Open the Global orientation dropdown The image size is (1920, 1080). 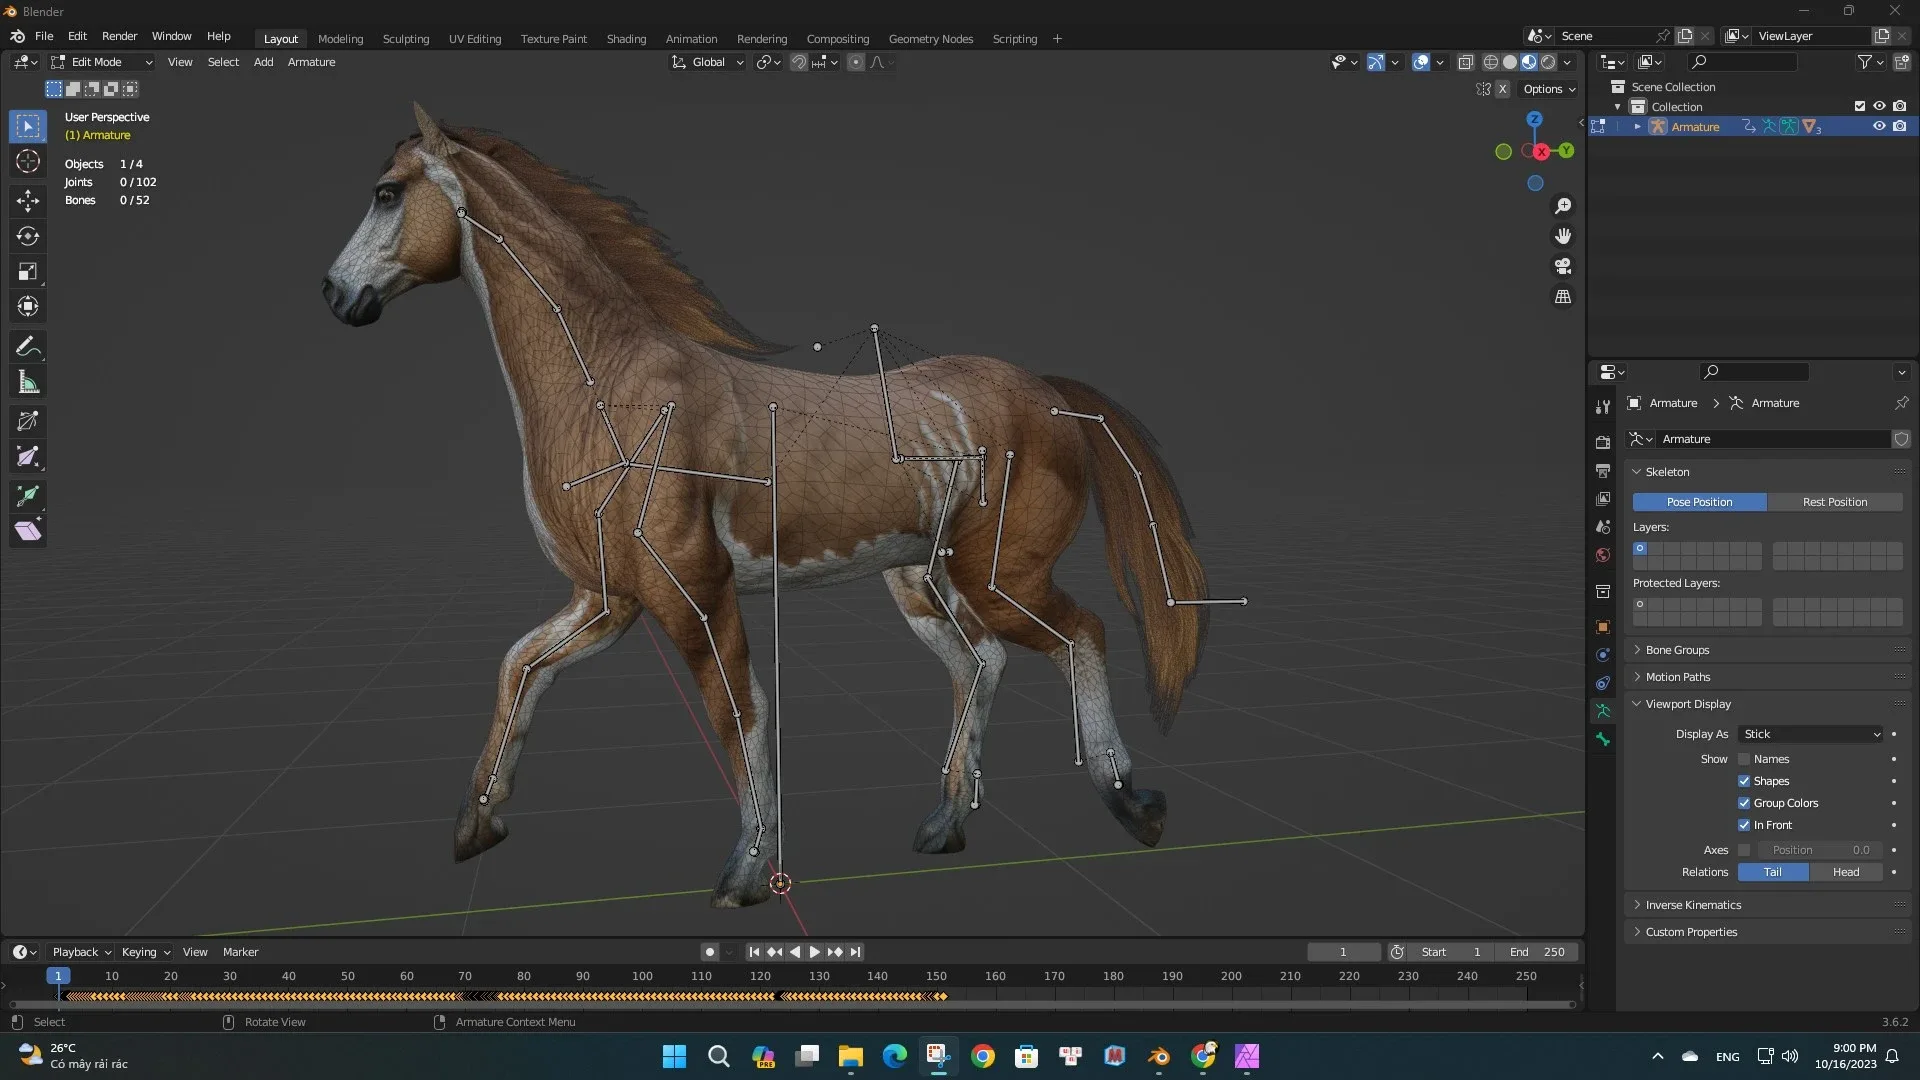708,62
